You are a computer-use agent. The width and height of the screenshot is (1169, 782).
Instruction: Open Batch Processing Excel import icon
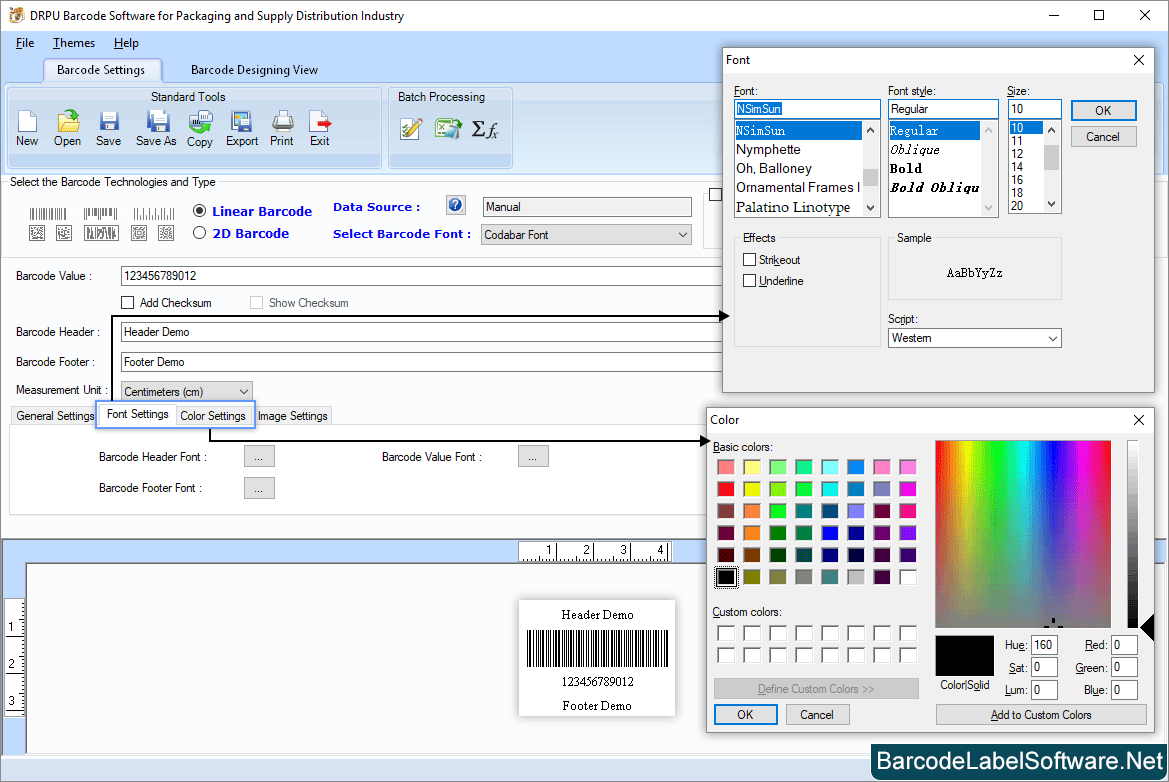[446, 128]
